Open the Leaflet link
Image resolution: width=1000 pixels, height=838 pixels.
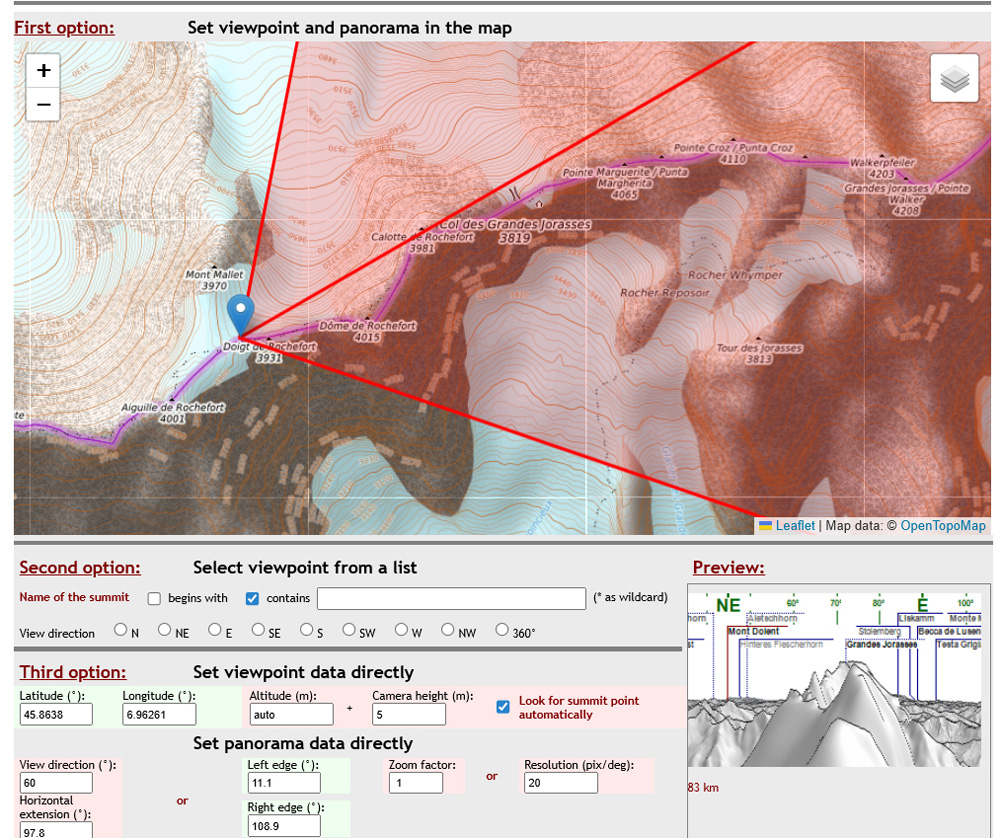point(795,526)
